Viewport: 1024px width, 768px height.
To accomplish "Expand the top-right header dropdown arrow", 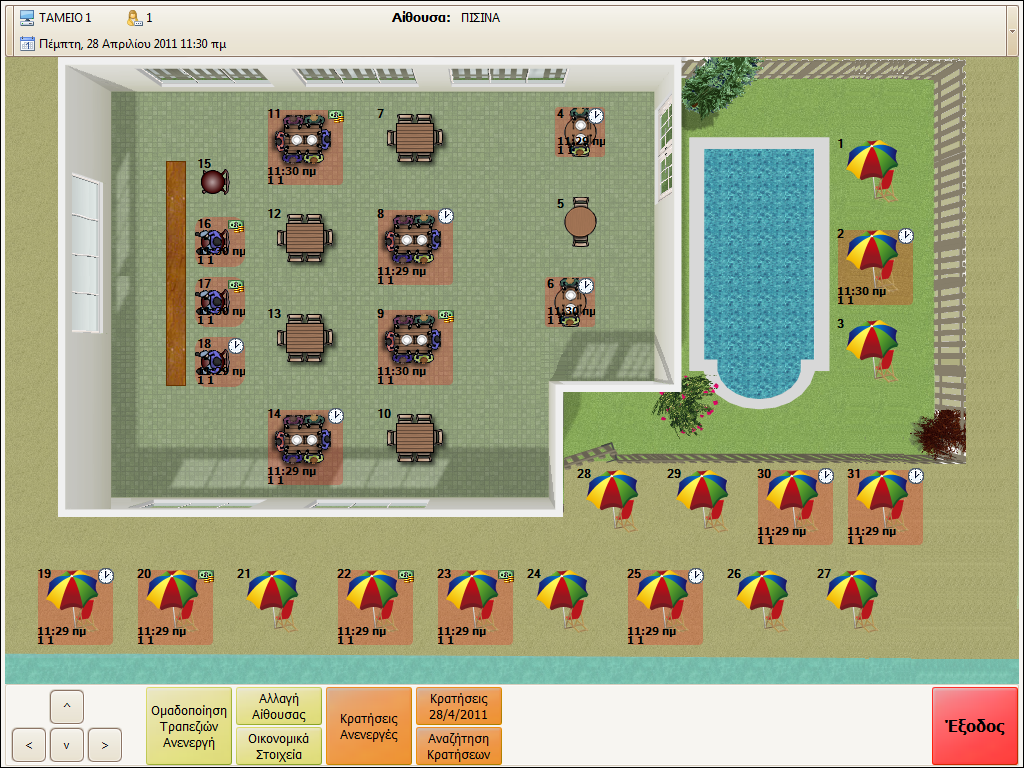I will pyautogui.click(x=1012, y=31).
